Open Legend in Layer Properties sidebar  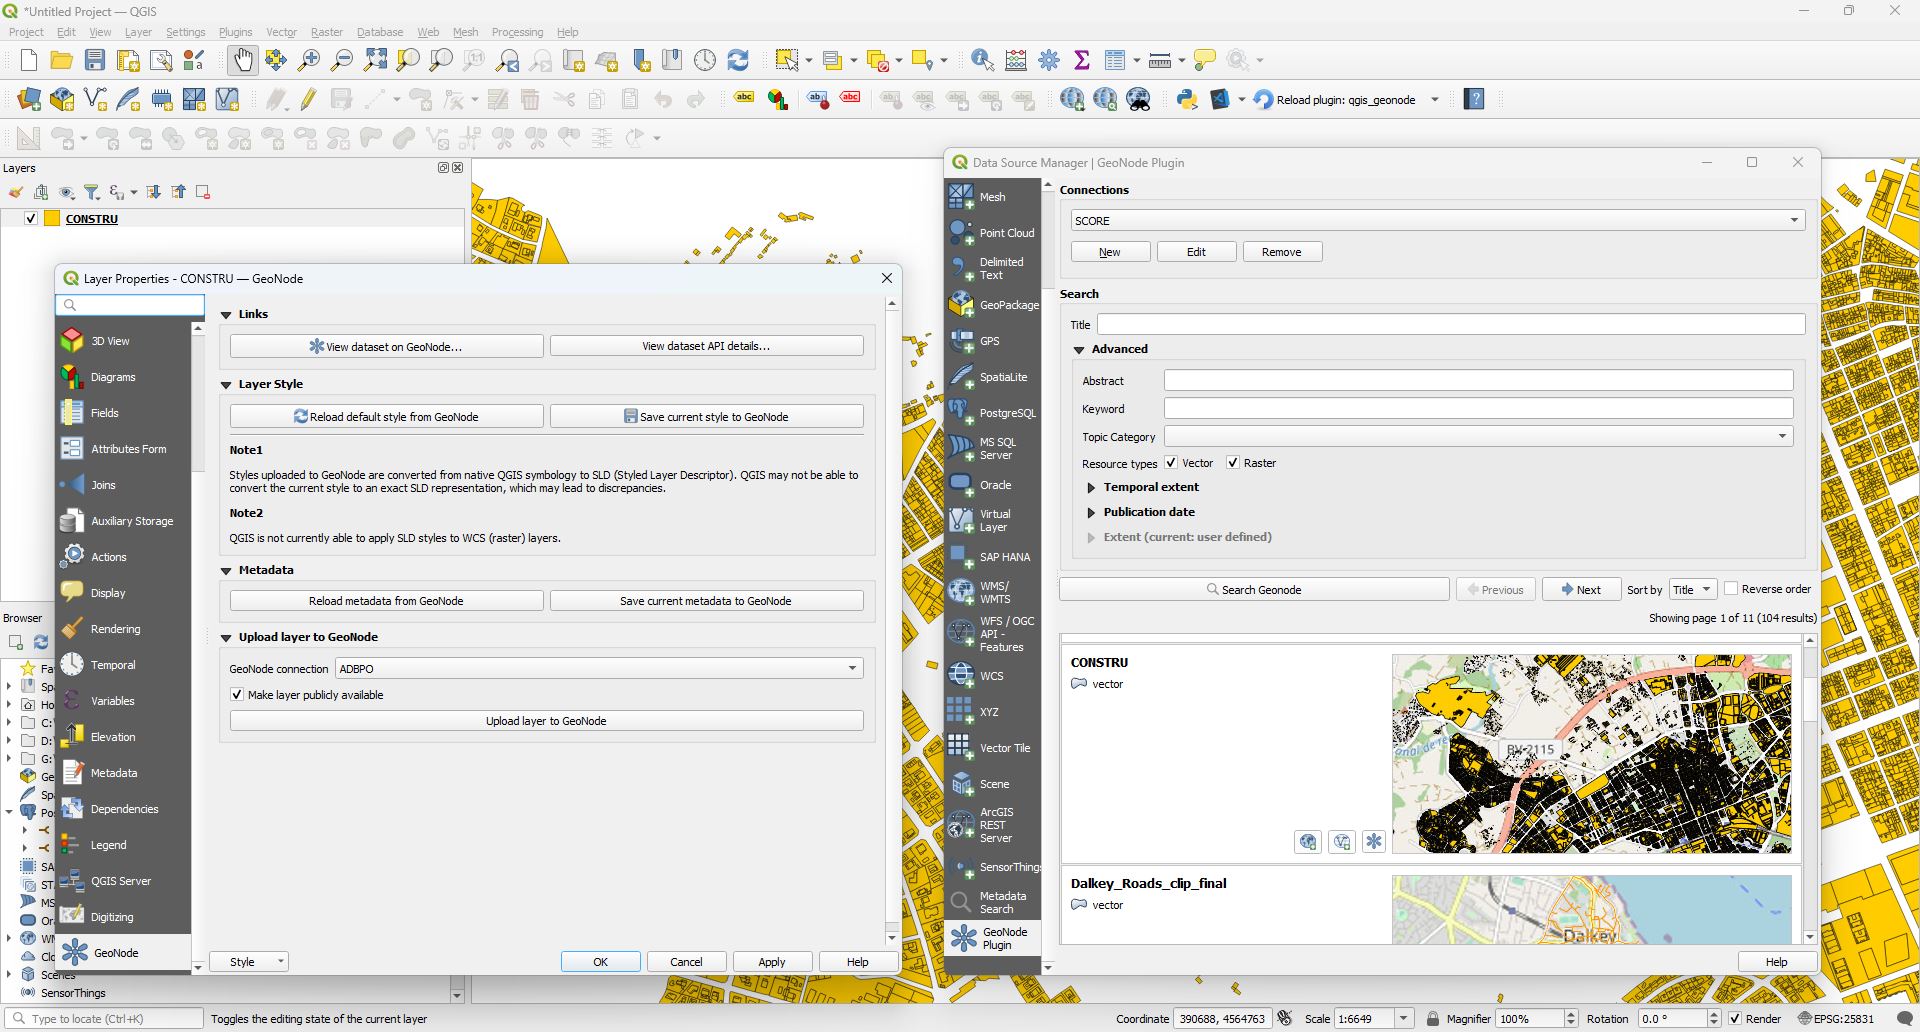[x=123, y=845]
